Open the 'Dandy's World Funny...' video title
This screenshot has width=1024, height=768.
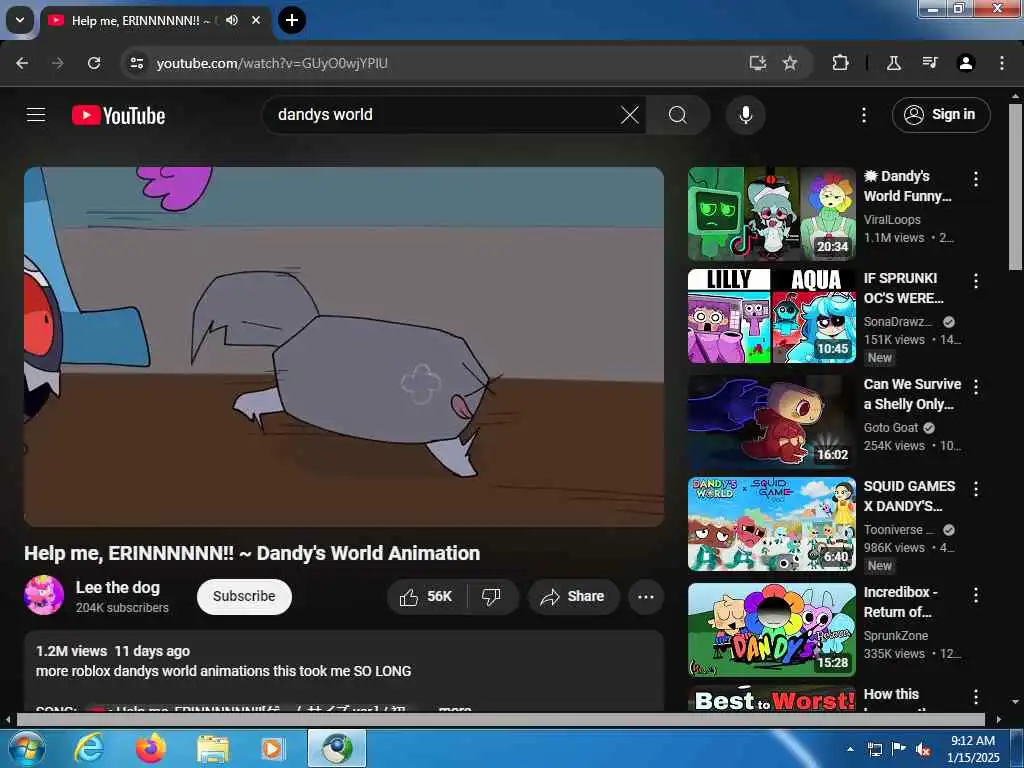[x=908, y=186]
